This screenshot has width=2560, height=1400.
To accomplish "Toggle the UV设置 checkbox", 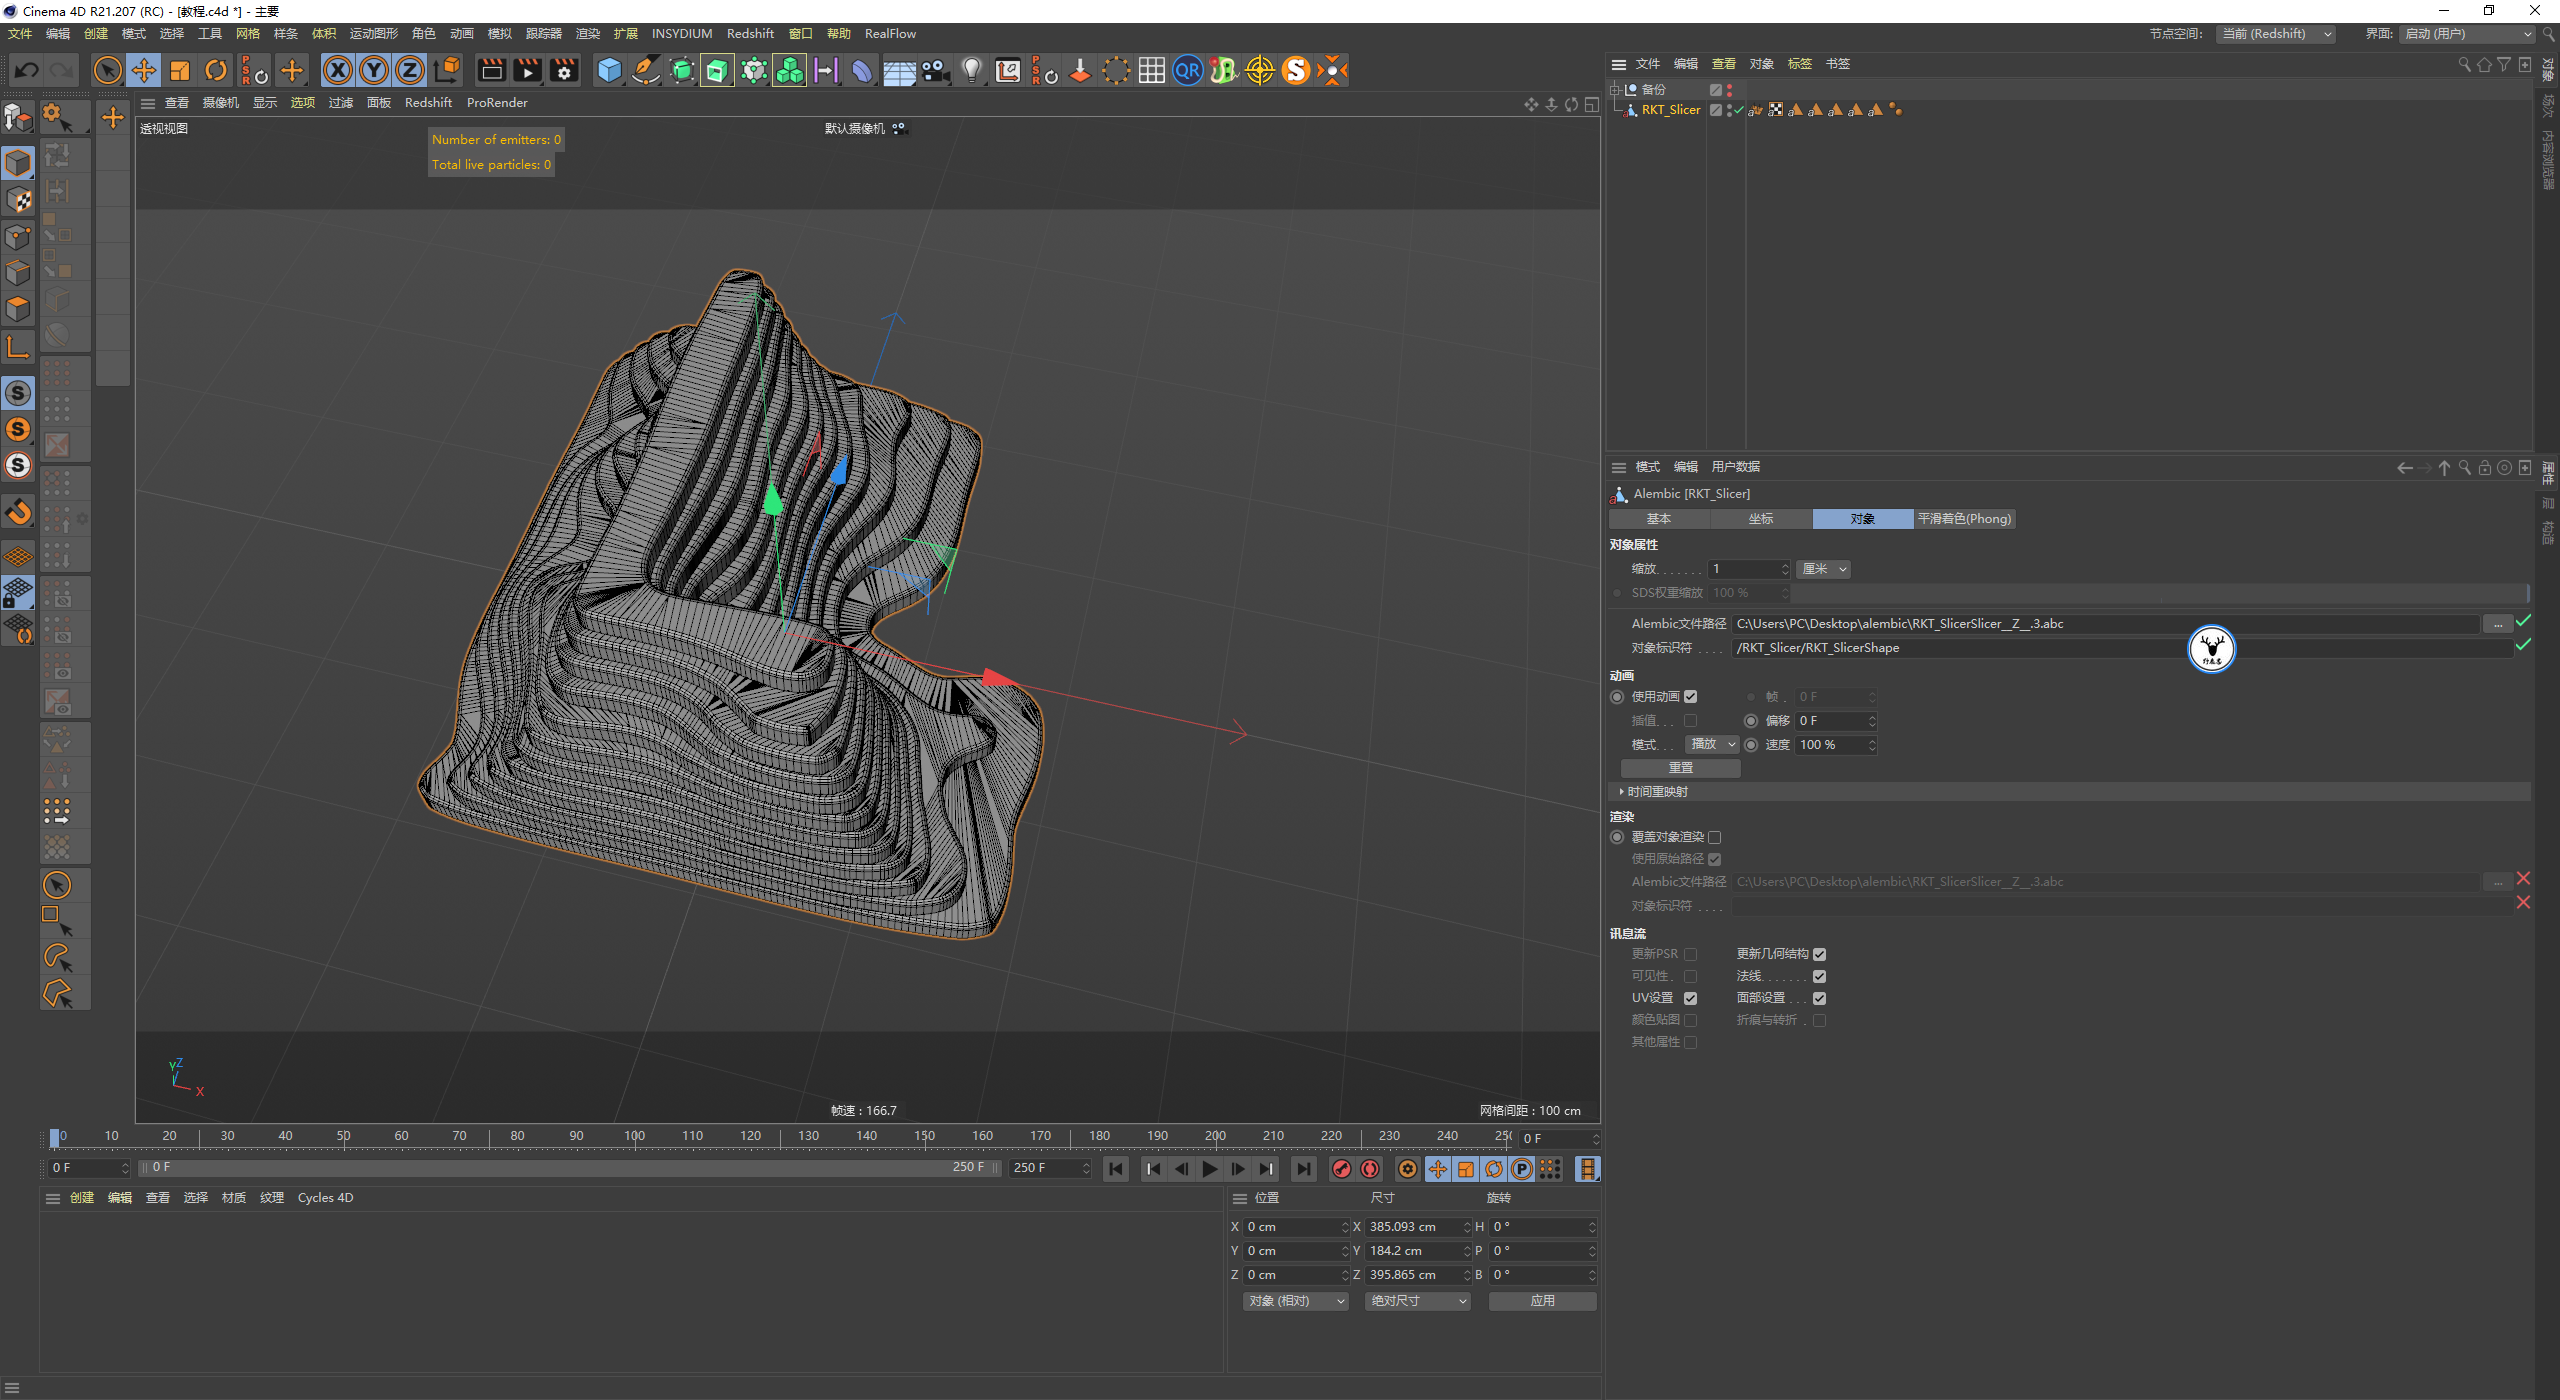I will pos(1690,998).
